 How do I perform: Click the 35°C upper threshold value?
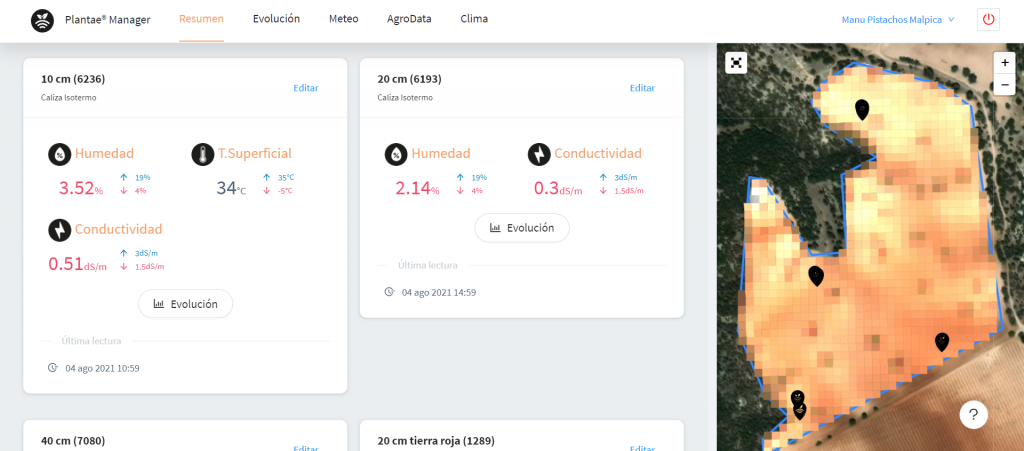[287, 177]
